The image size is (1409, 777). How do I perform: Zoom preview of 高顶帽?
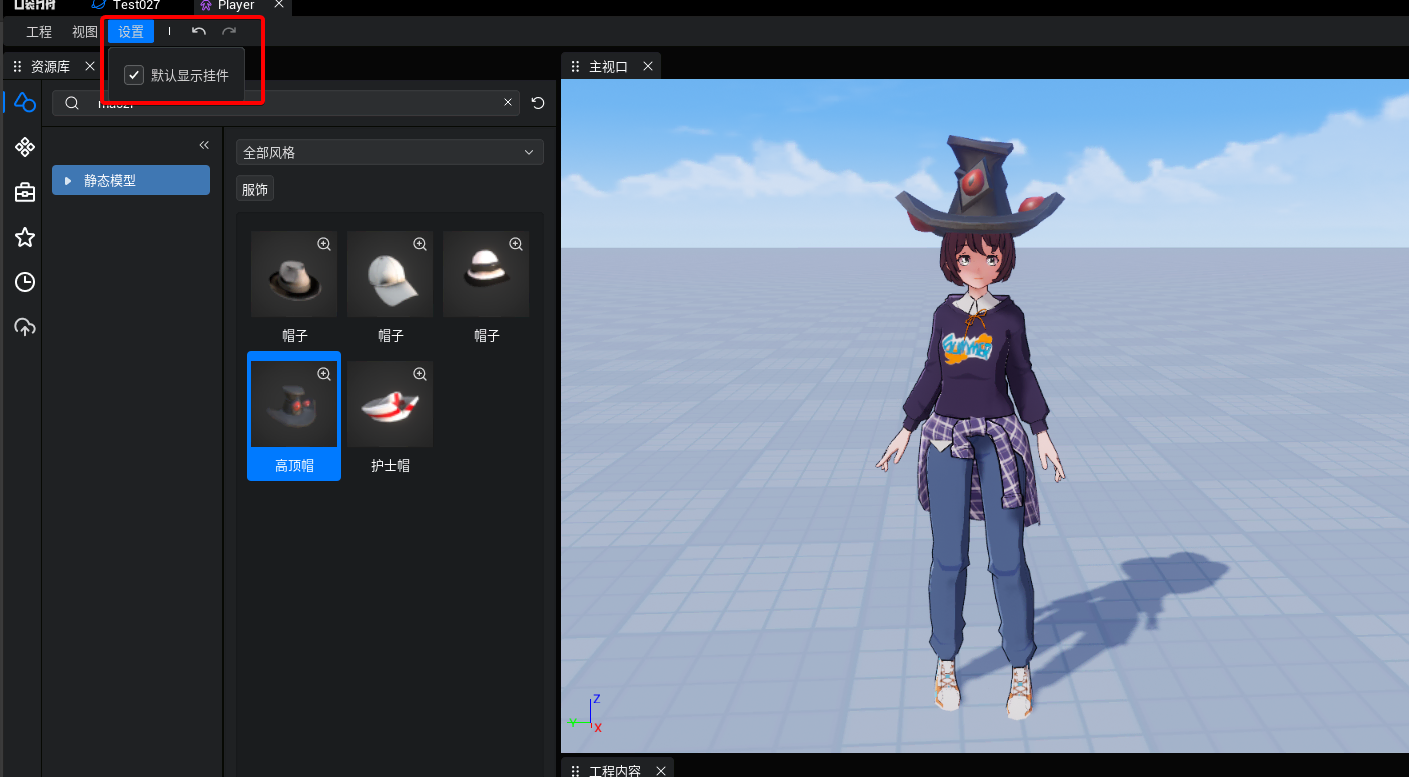pos(324,374)
